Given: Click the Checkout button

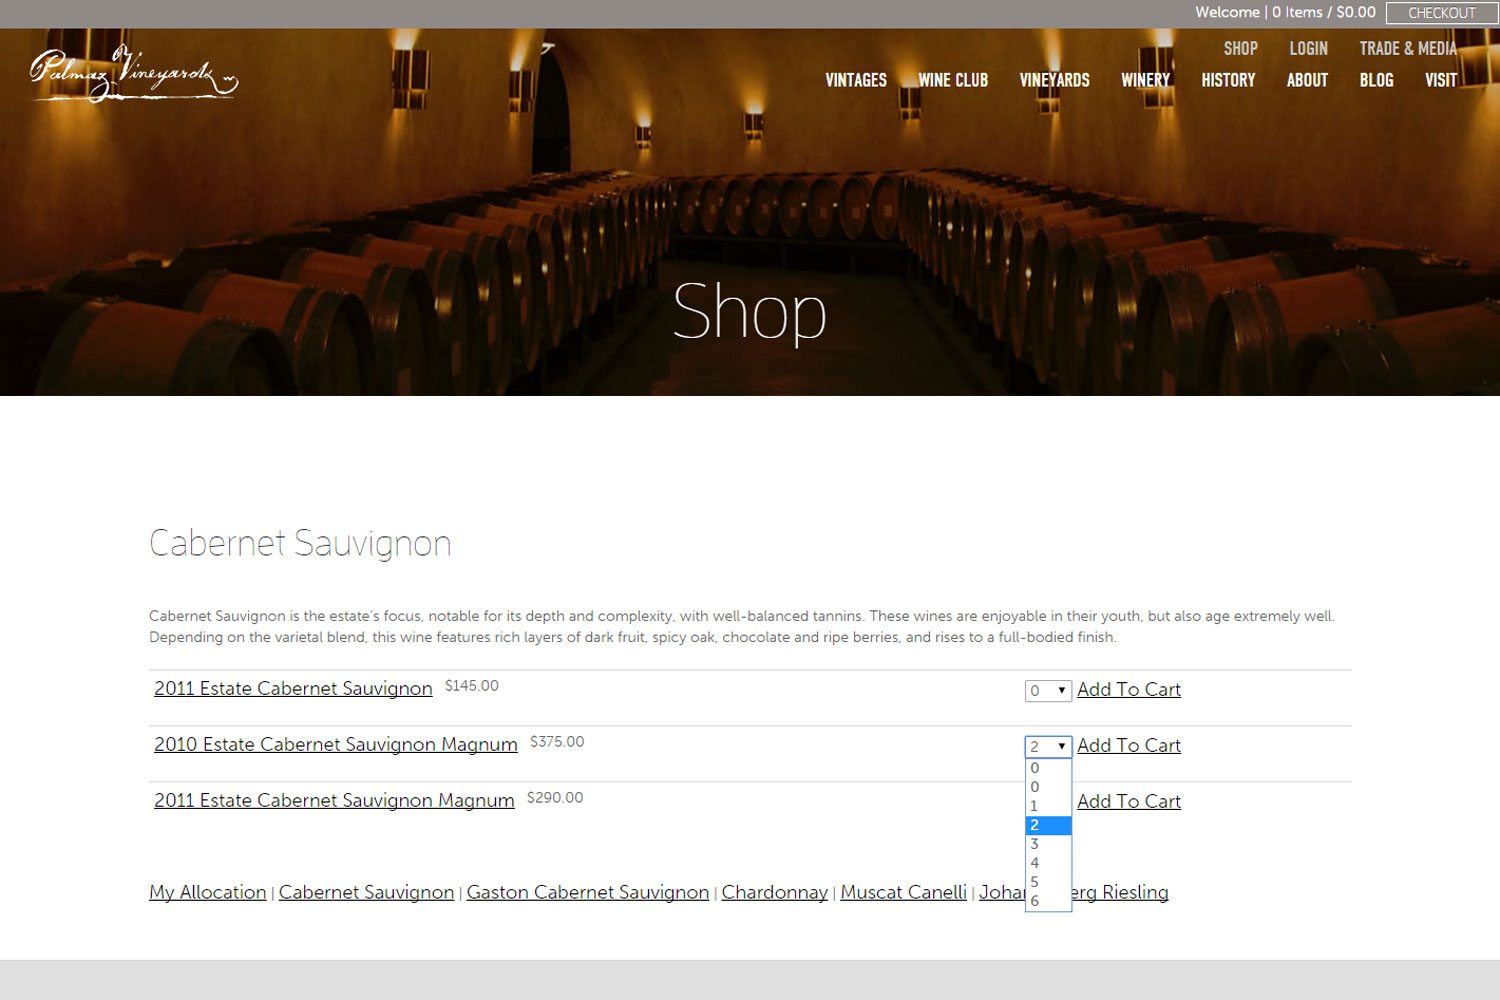Looking at the screenshot, I should point(1441,13).
